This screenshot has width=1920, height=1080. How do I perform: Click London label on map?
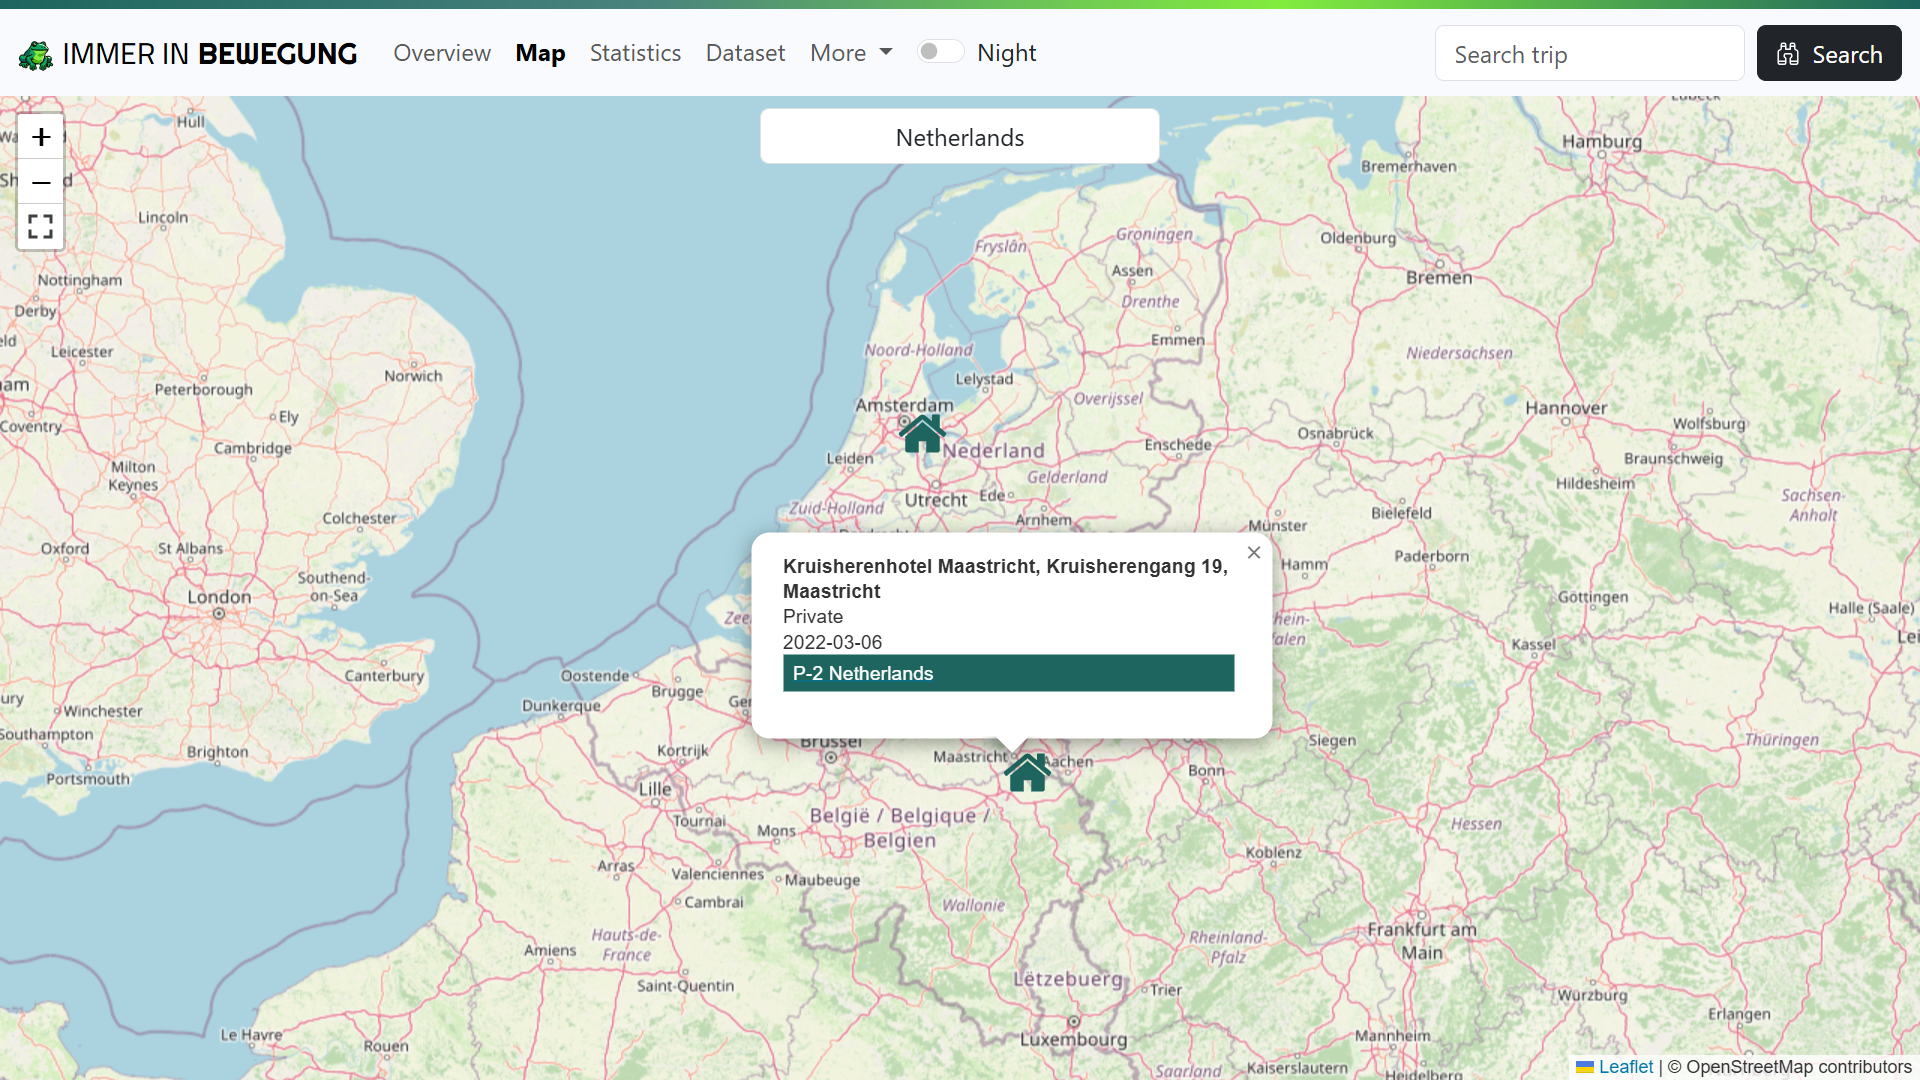(219, 597)
